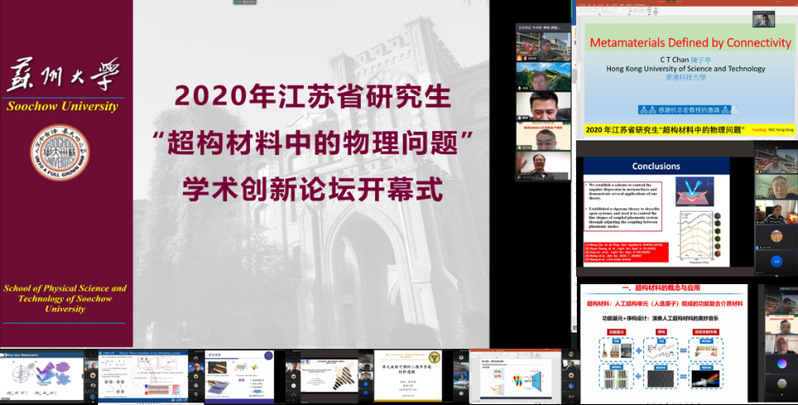Click the 学术创新论坛开幕式 title text
This screenshot has height=405, width=798.
(x=312, y=186)
